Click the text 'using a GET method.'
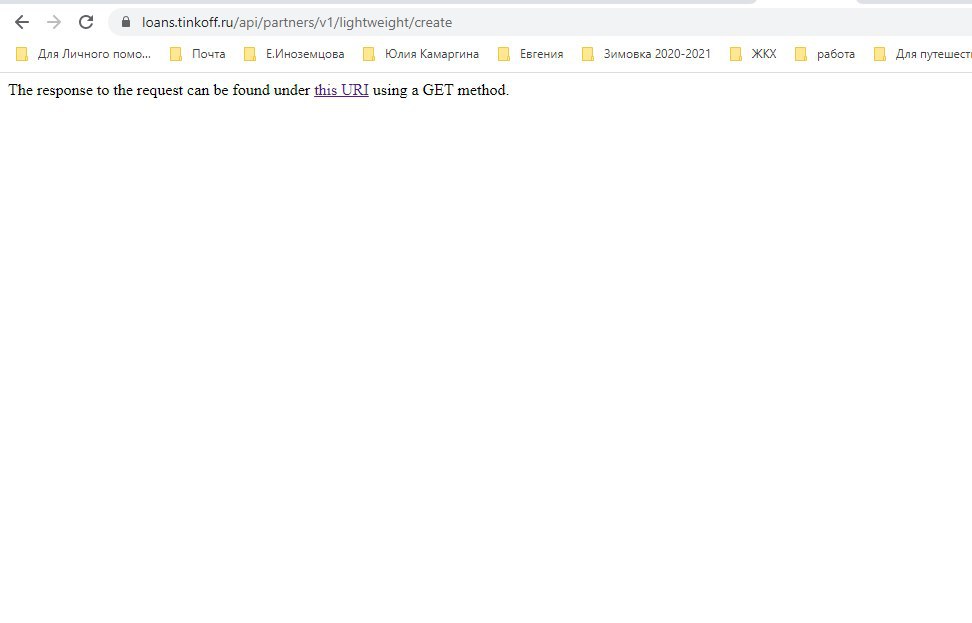 tap(441, 91)
